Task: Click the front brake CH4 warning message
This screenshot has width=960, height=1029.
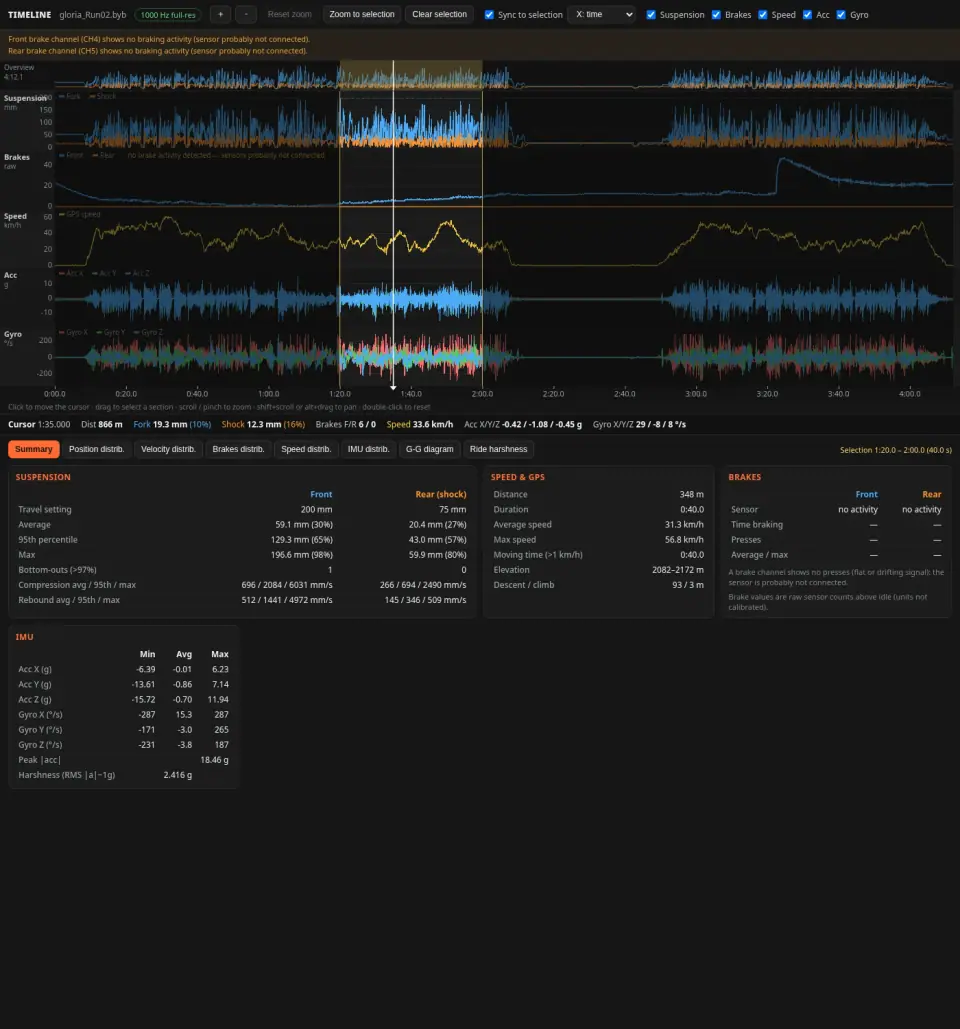Action: tap(159, 39)
